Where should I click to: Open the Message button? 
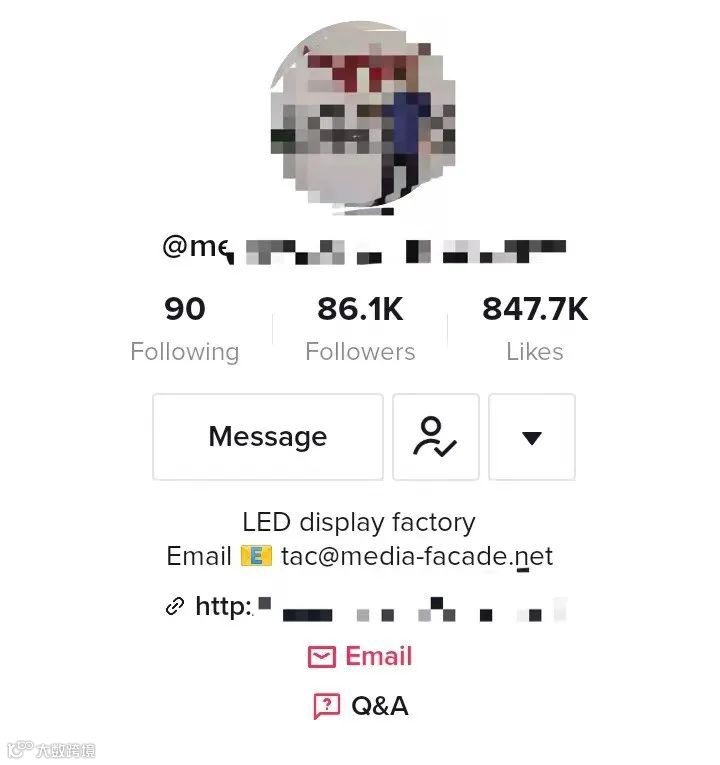click(268, 437)
